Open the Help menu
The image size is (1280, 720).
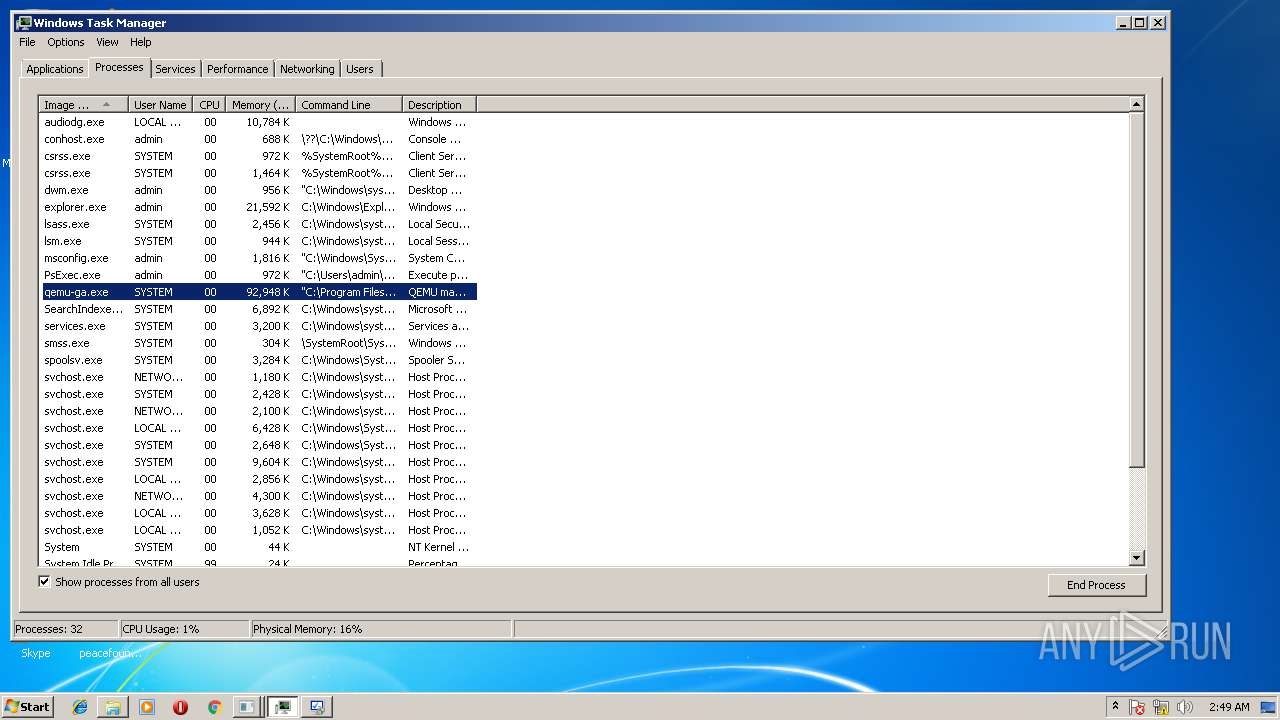pyautogui.click(x=141, y=42)
